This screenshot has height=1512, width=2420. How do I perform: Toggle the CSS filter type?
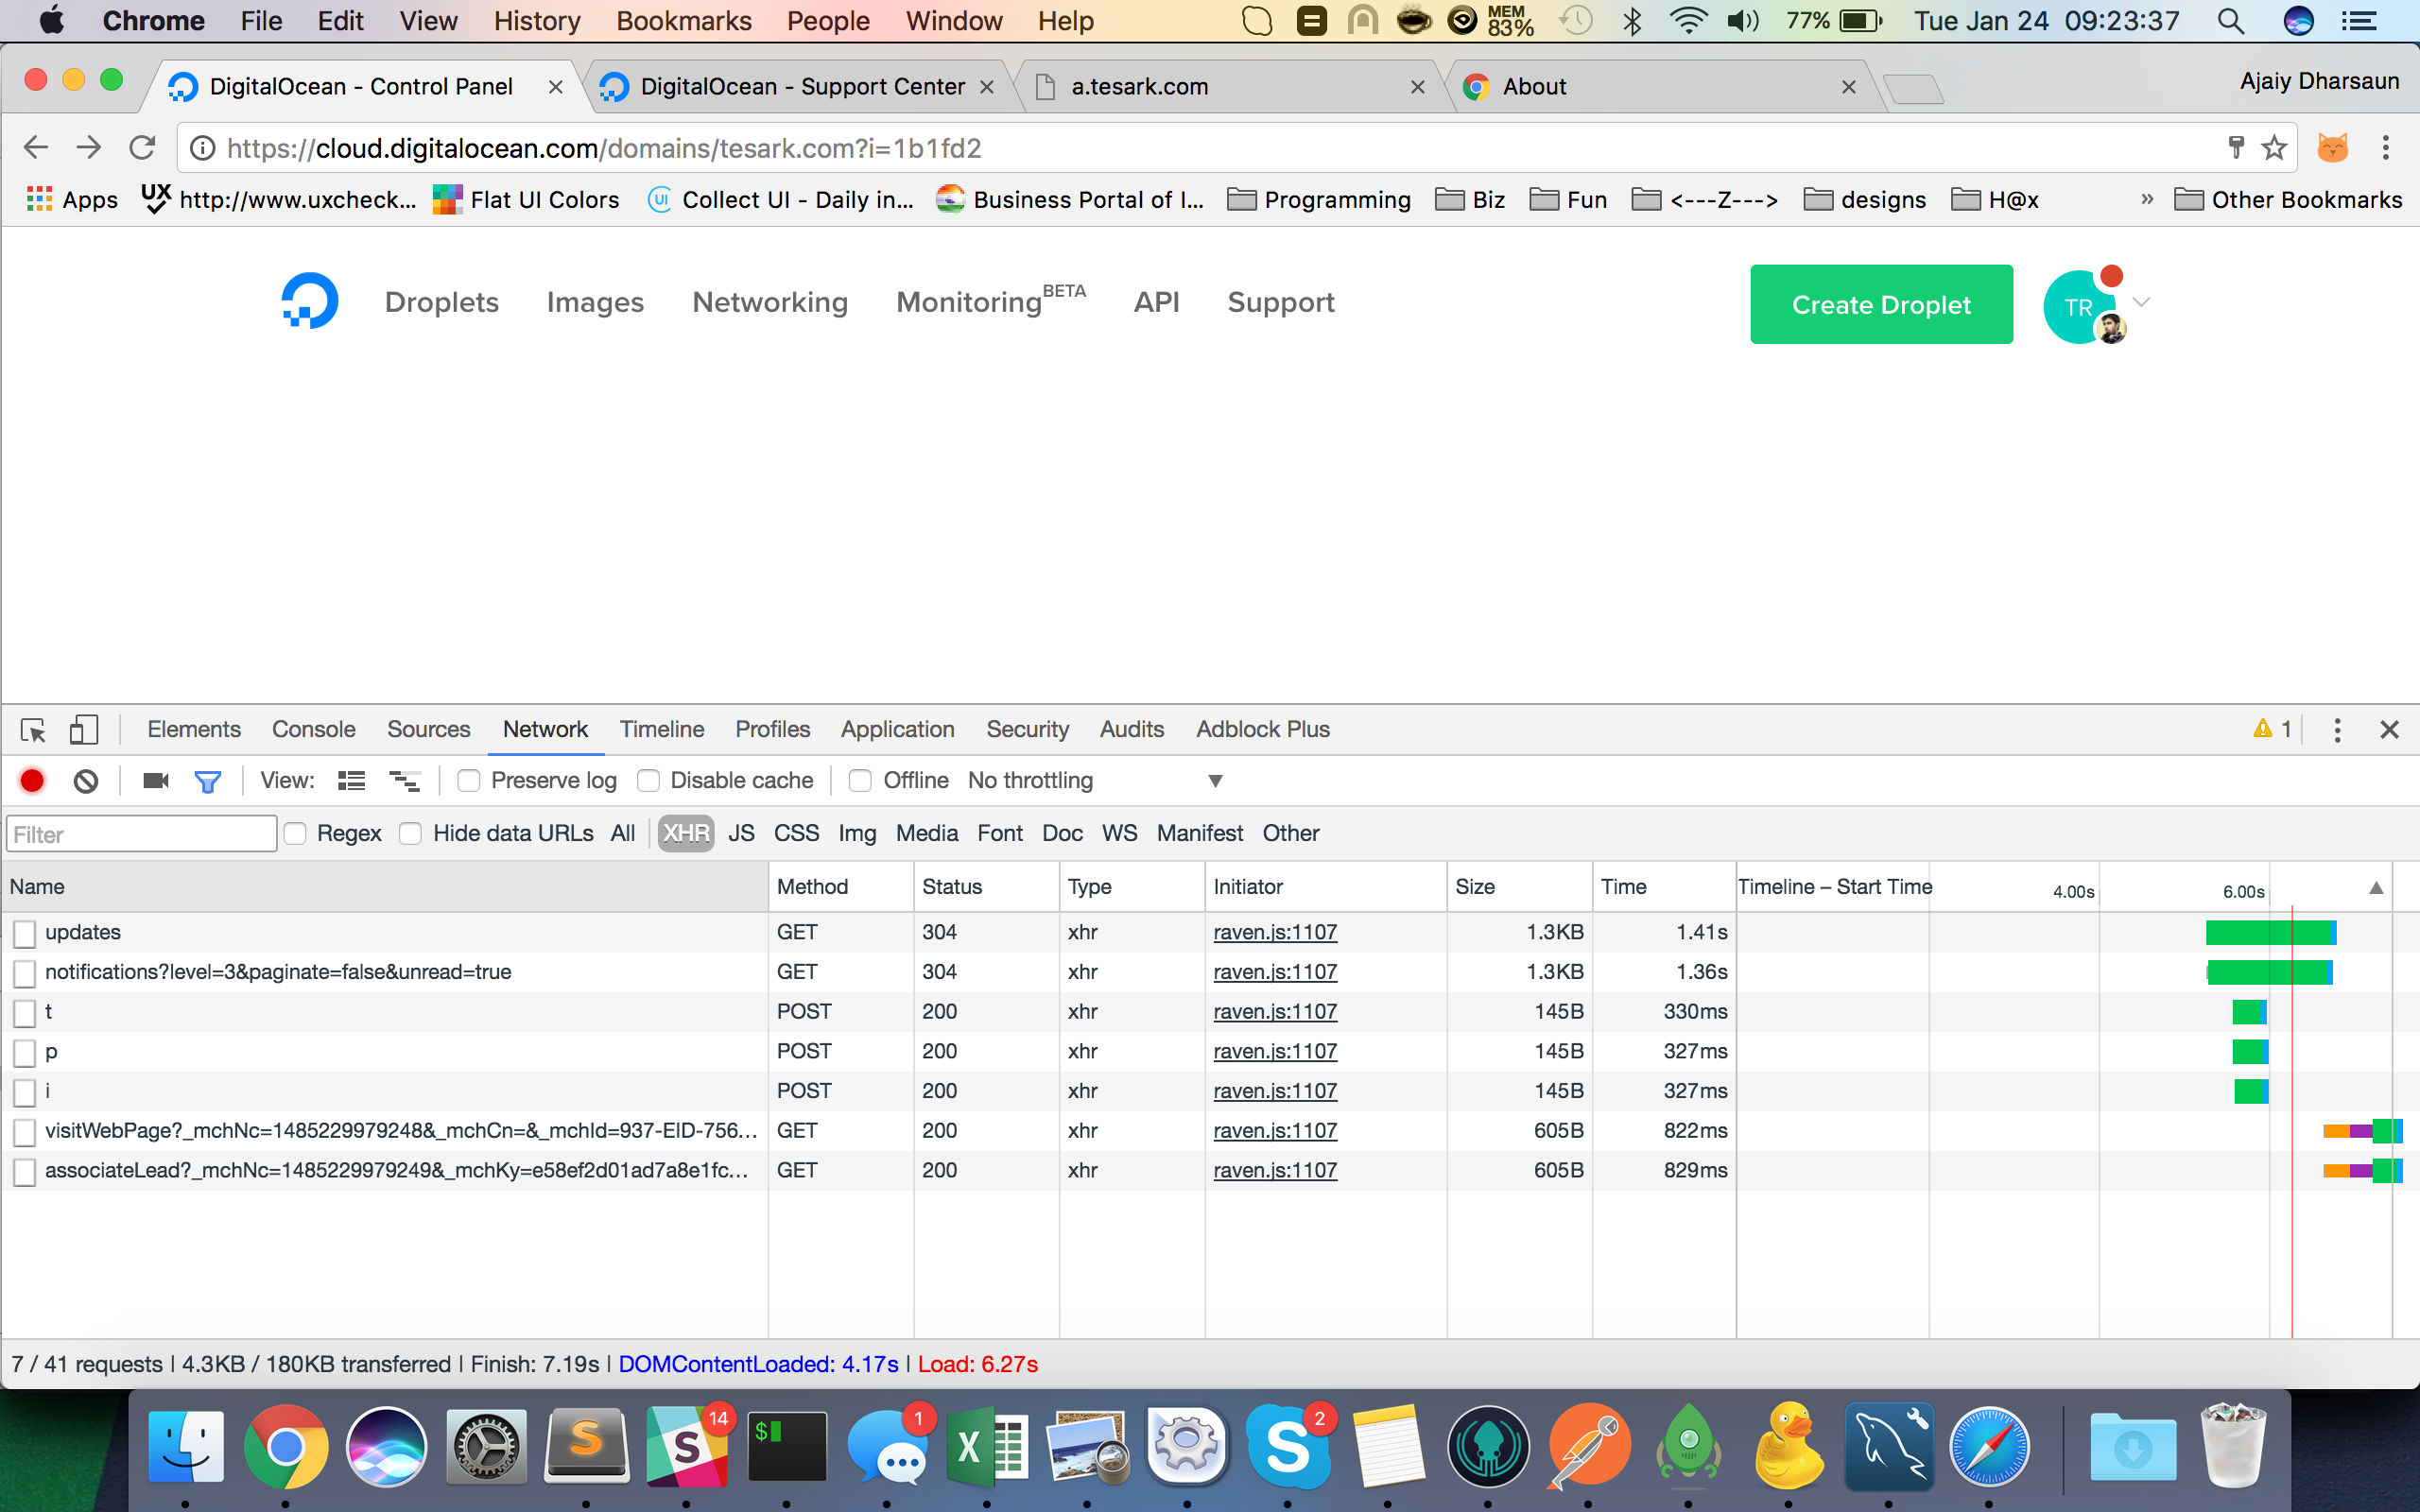click(796, 834)
